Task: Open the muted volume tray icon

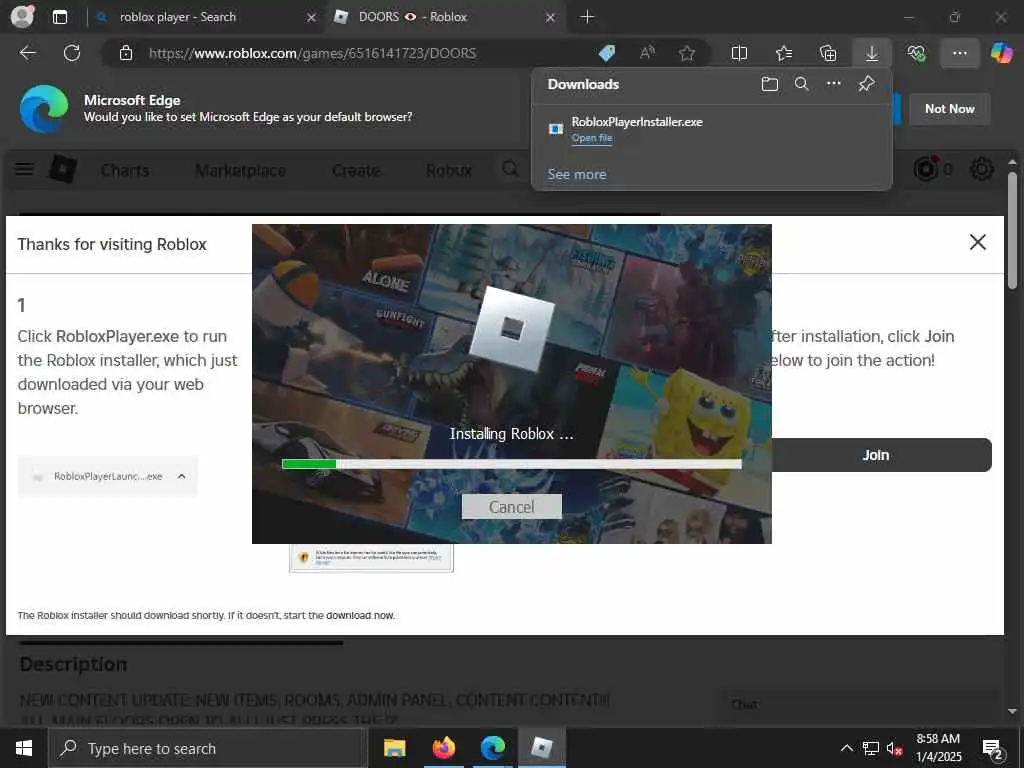Action: tap(894, 748)
